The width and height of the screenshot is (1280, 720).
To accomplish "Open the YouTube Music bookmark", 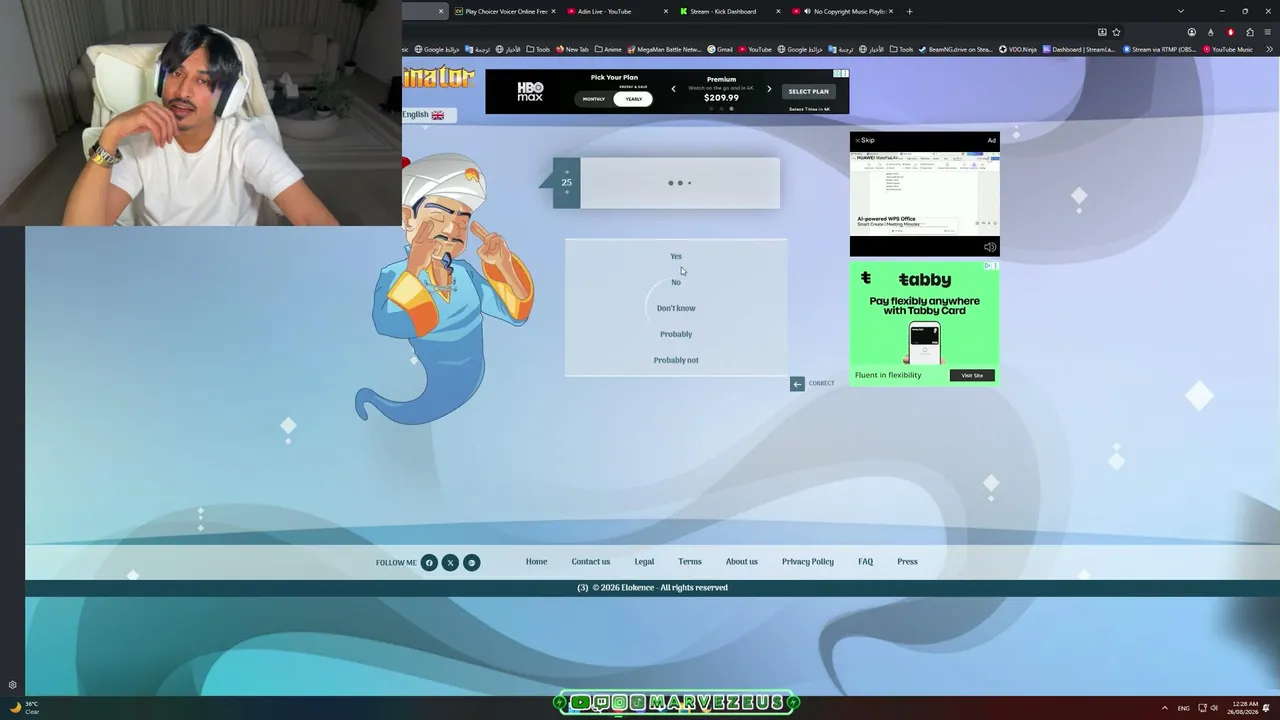I will [x=1228, y=49].
